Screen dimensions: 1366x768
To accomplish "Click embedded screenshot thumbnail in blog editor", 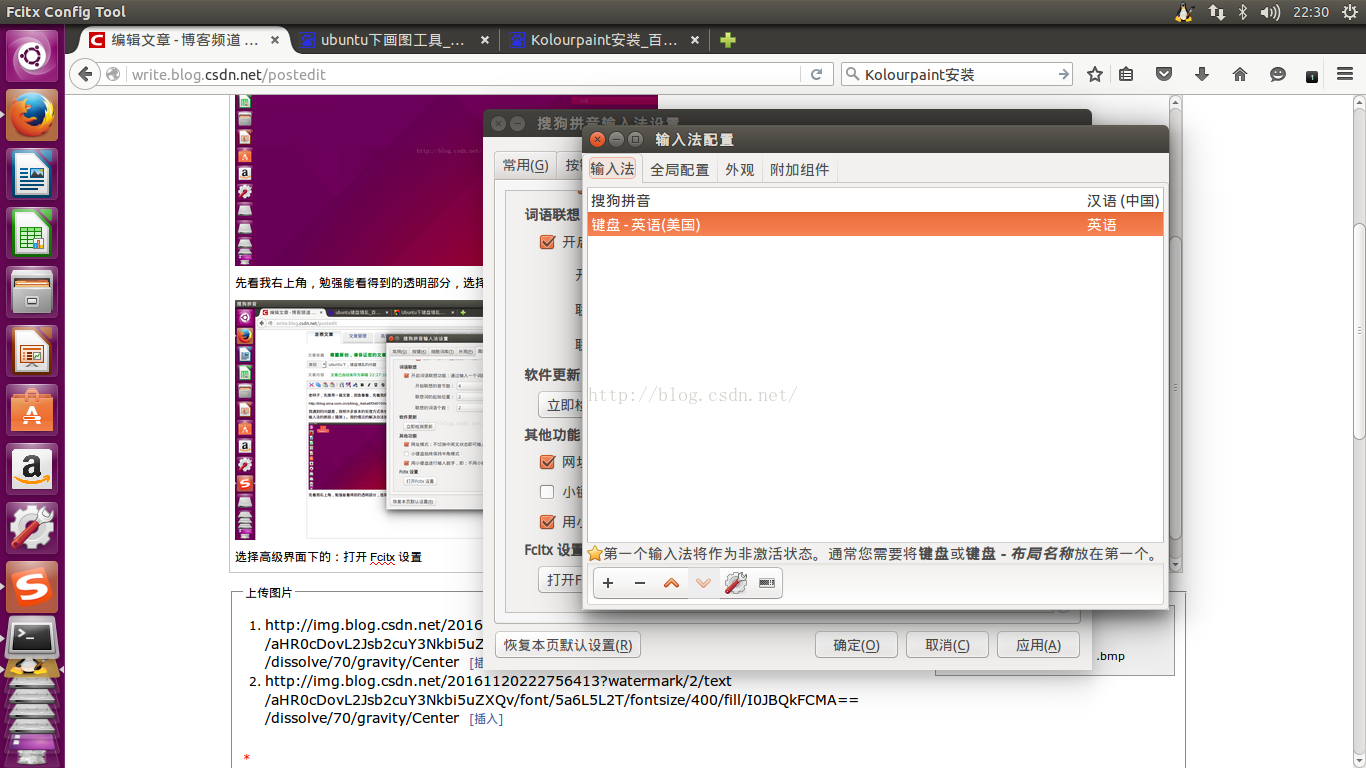I will (x=360, y=420).
